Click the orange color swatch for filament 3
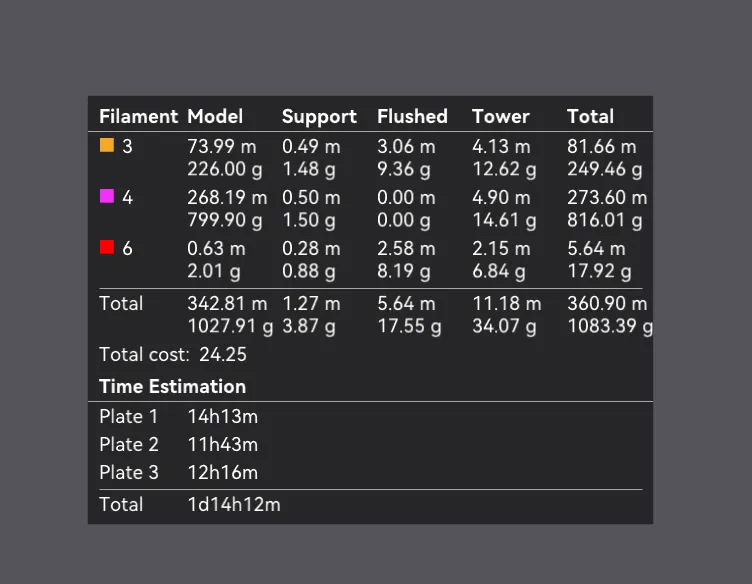This screenshot has height=584, width=752. pyautogui.click(x=107, y=146)
